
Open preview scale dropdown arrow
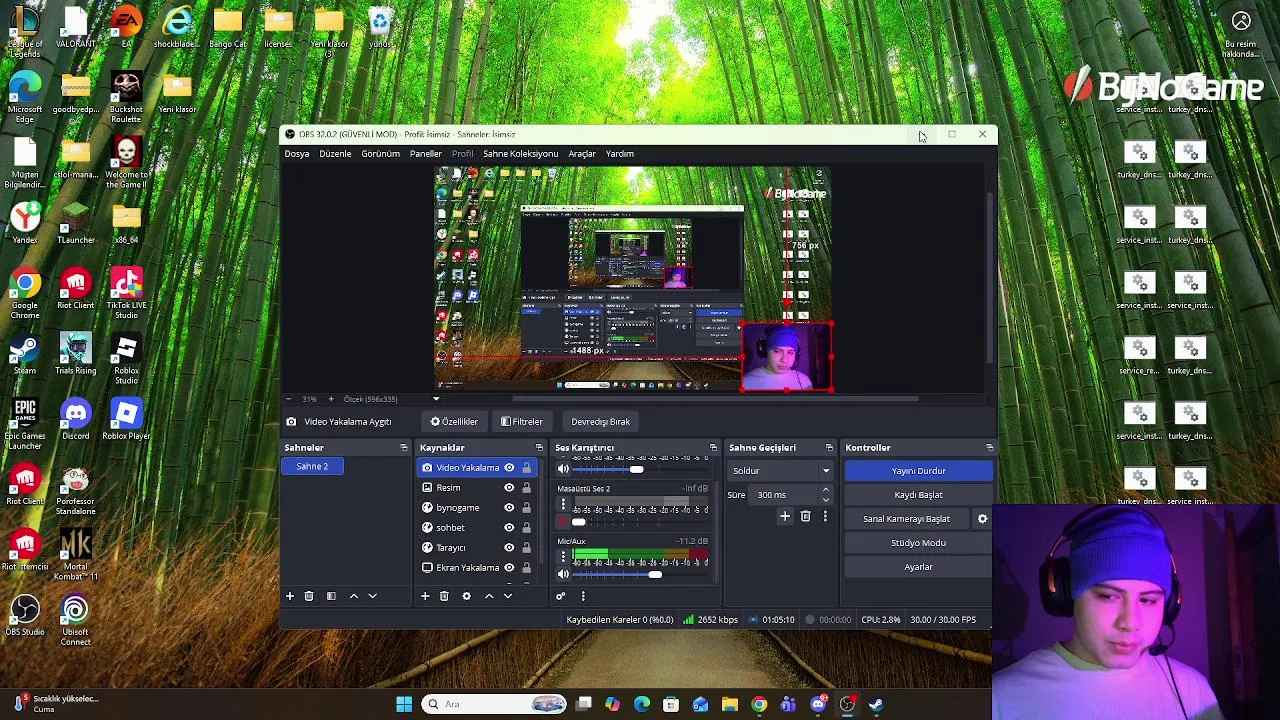point(436,399)
